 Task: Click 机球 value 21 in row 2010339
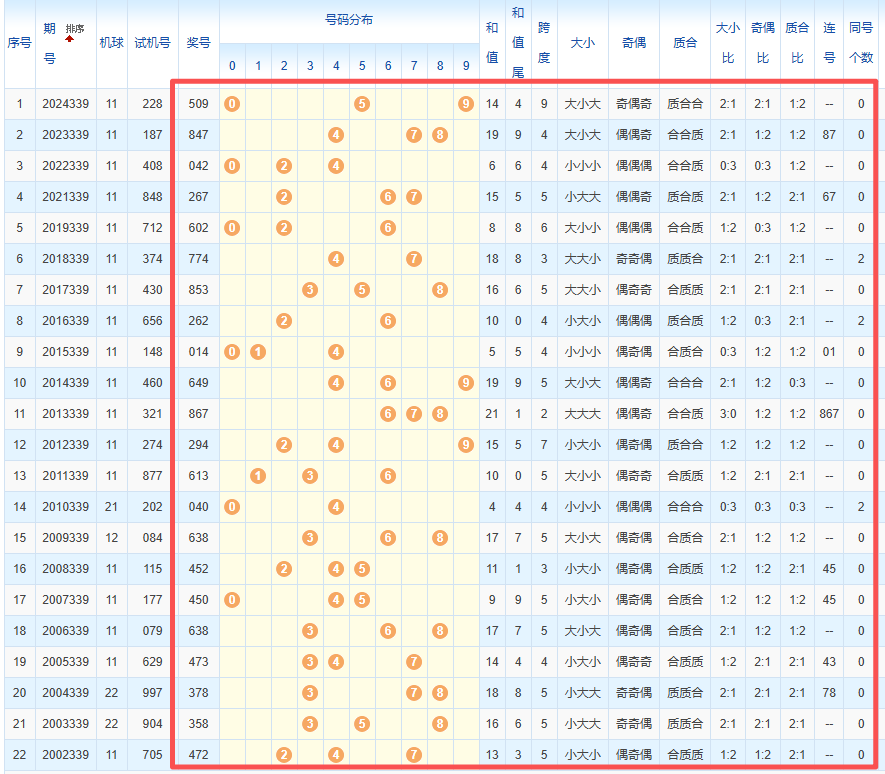[x=112, y=507]
